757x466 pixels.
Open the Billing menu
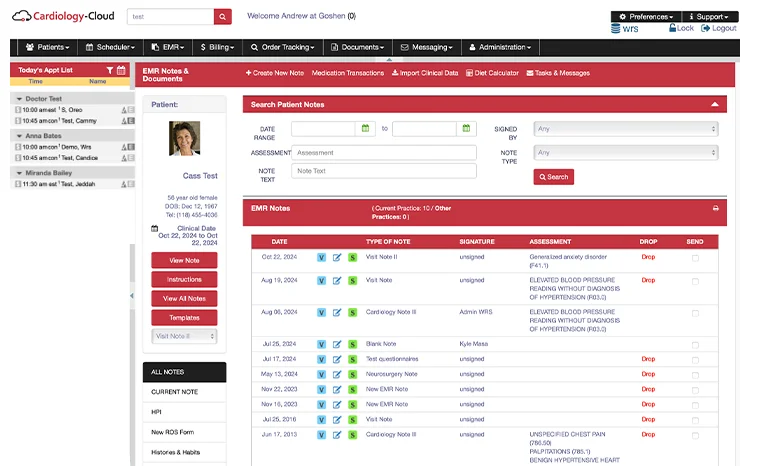click(220, 47)
